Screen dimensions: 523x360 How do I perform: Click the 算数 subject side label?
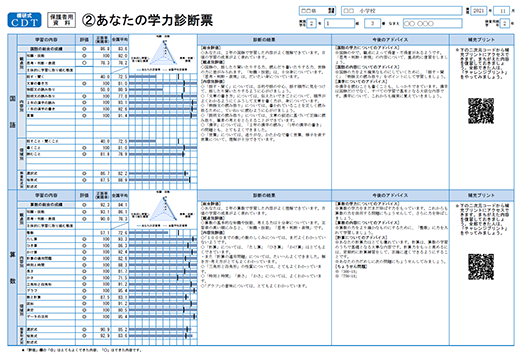pyautogui.click(x=12, y=268)
